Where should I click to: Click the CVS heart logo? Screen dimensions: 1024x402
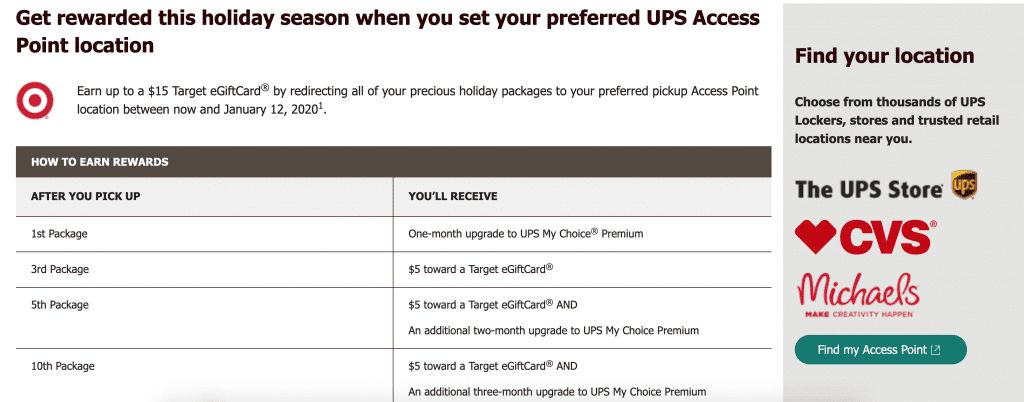pyautogui.click(x=814, y=236)
